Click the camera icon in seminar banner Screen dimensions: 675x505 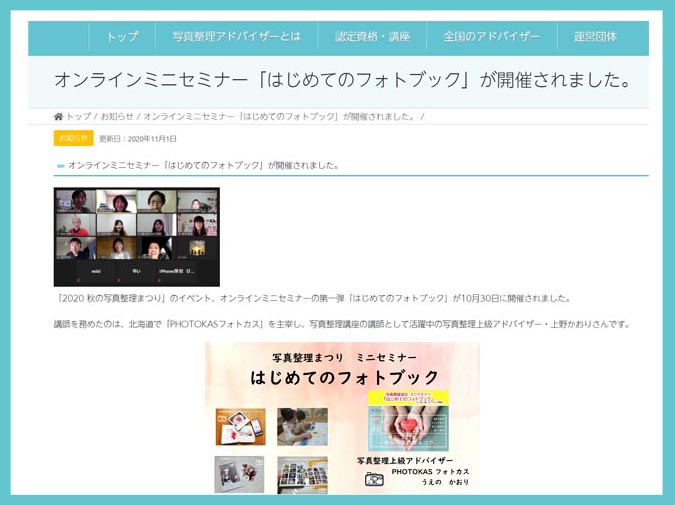coord(374,479)
